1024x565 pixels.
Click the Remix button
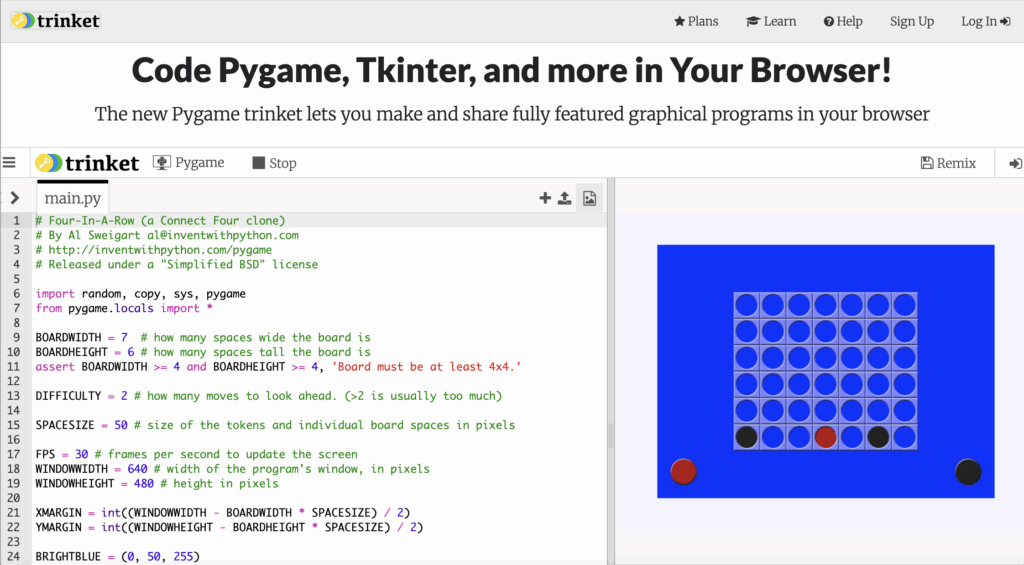click(x=948, y=163)
